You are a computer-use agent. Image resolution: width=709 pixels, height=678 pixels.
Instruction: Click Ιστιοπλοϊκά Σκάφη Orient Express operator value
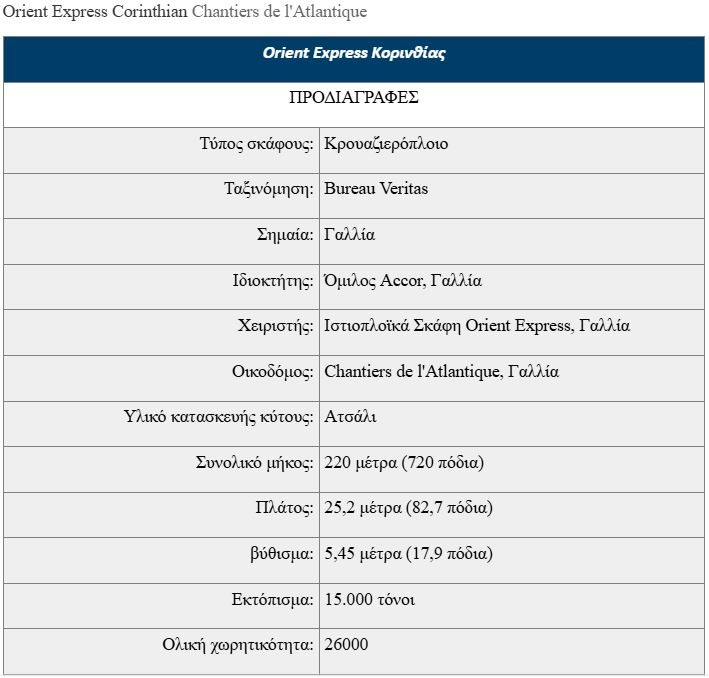pos(477,326)
